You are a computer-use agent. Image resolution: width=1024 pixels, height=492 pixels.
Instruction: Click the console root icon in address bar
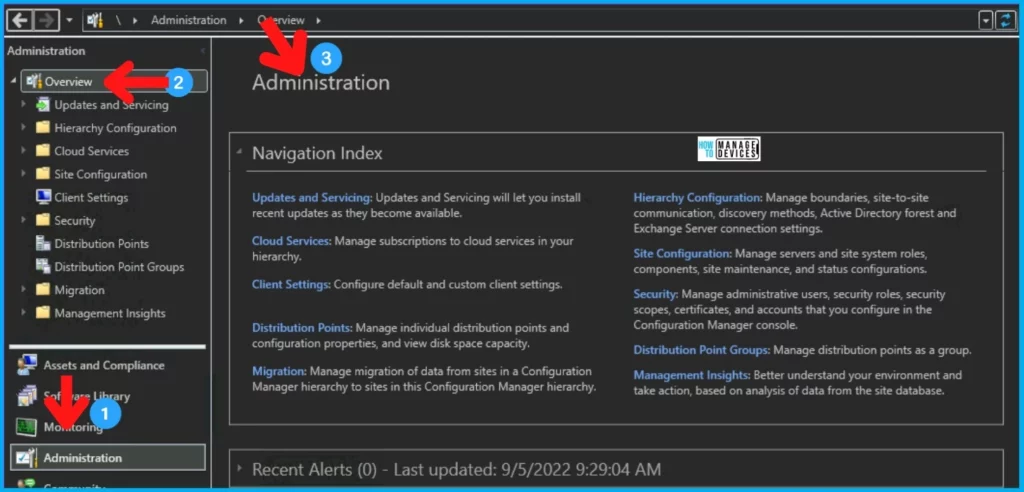coord(95,20)
